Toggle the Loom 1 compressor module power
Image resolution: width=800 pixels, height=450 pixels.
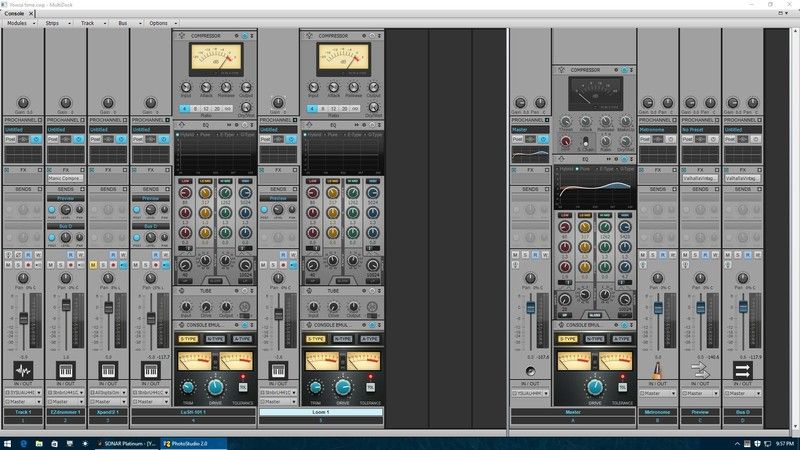tap(372, 36)
